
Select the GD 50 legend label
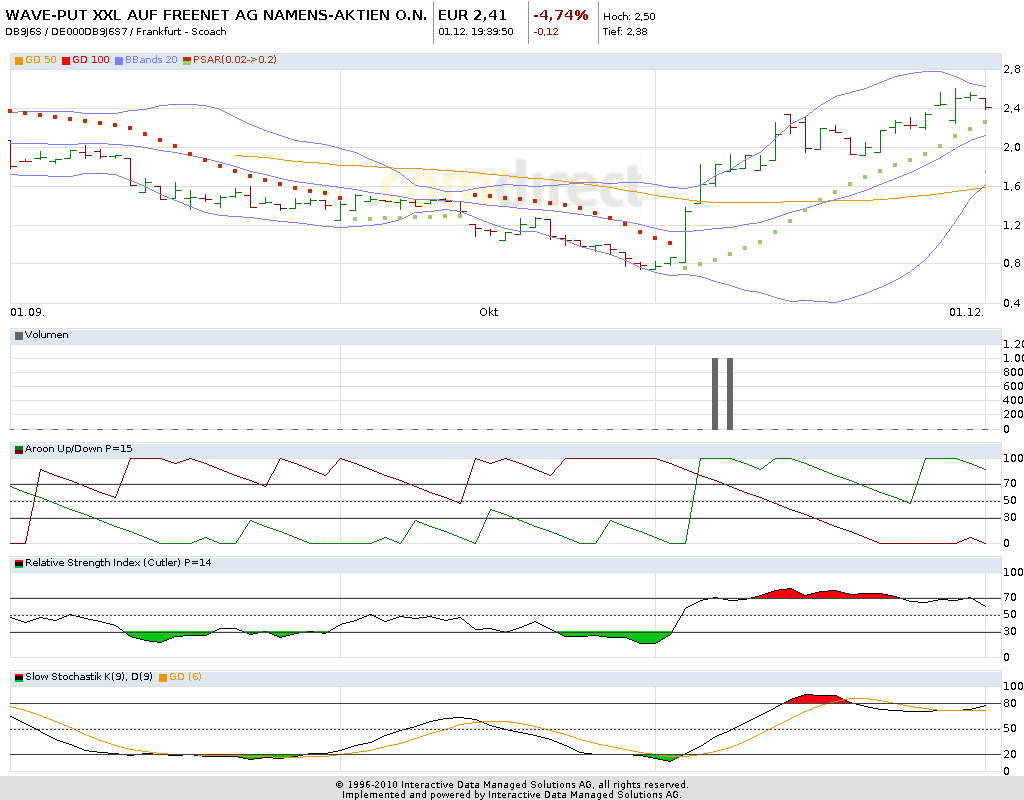pyautogui.click(x=41, y=60)
